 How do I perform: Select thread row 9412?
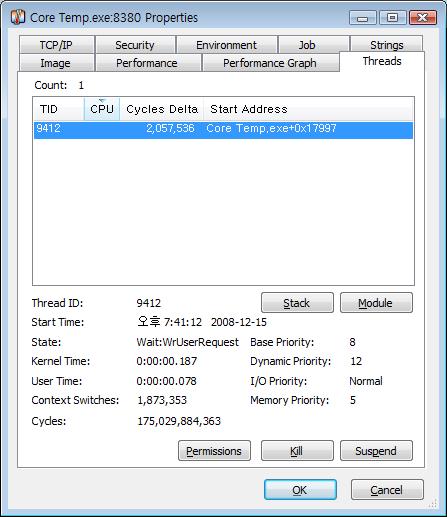(x=223, y=130)
